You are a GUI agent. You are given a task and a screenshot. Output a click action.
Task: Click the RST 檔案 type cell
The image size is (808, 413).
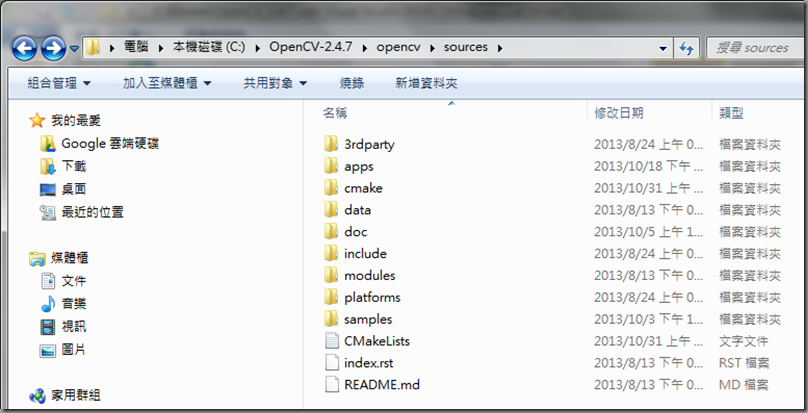coord(744,363)
